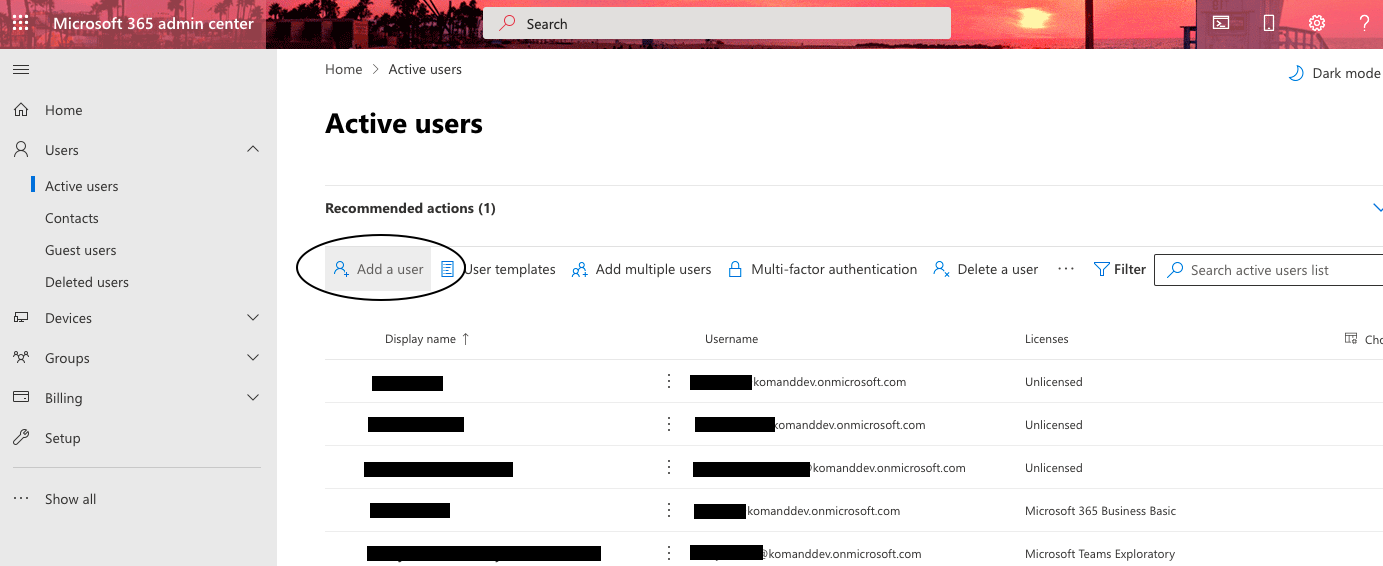Click the User templates document icon
The image size is (1383, 566).
click(x=448, y=269)
